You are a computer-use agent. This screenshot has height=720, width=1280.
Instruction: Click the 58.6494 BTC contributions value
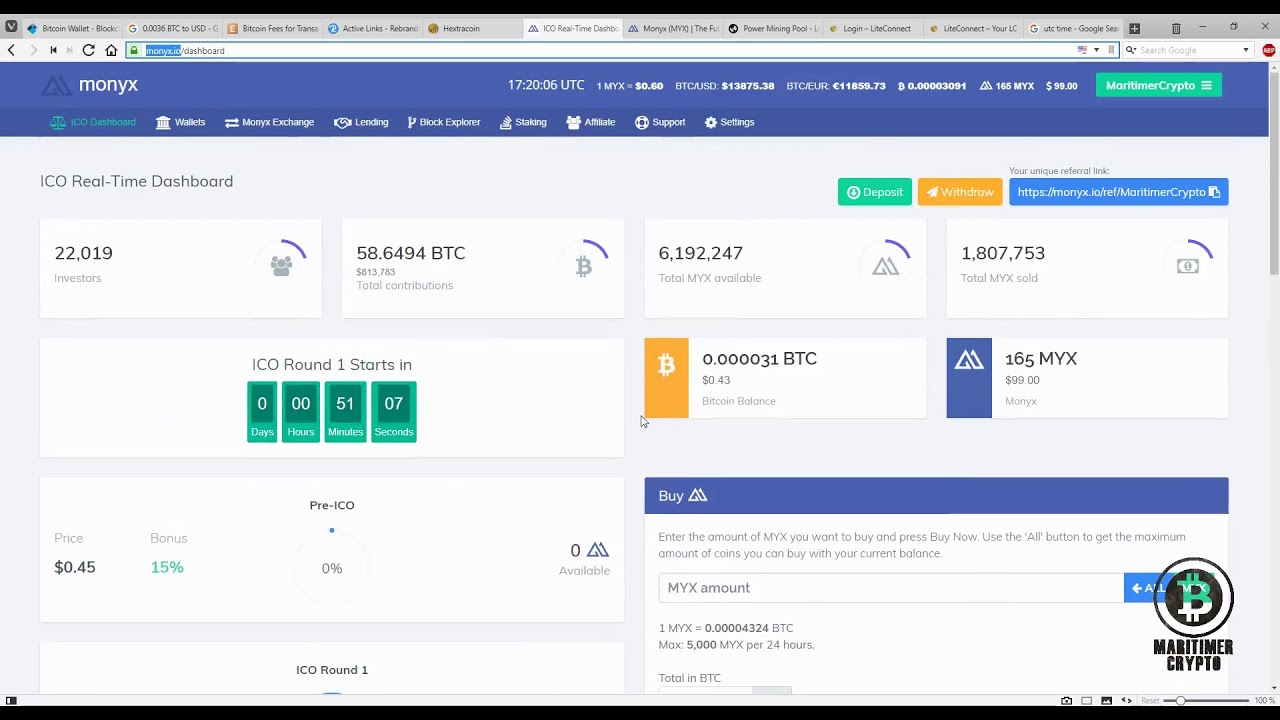pos(411,253)
